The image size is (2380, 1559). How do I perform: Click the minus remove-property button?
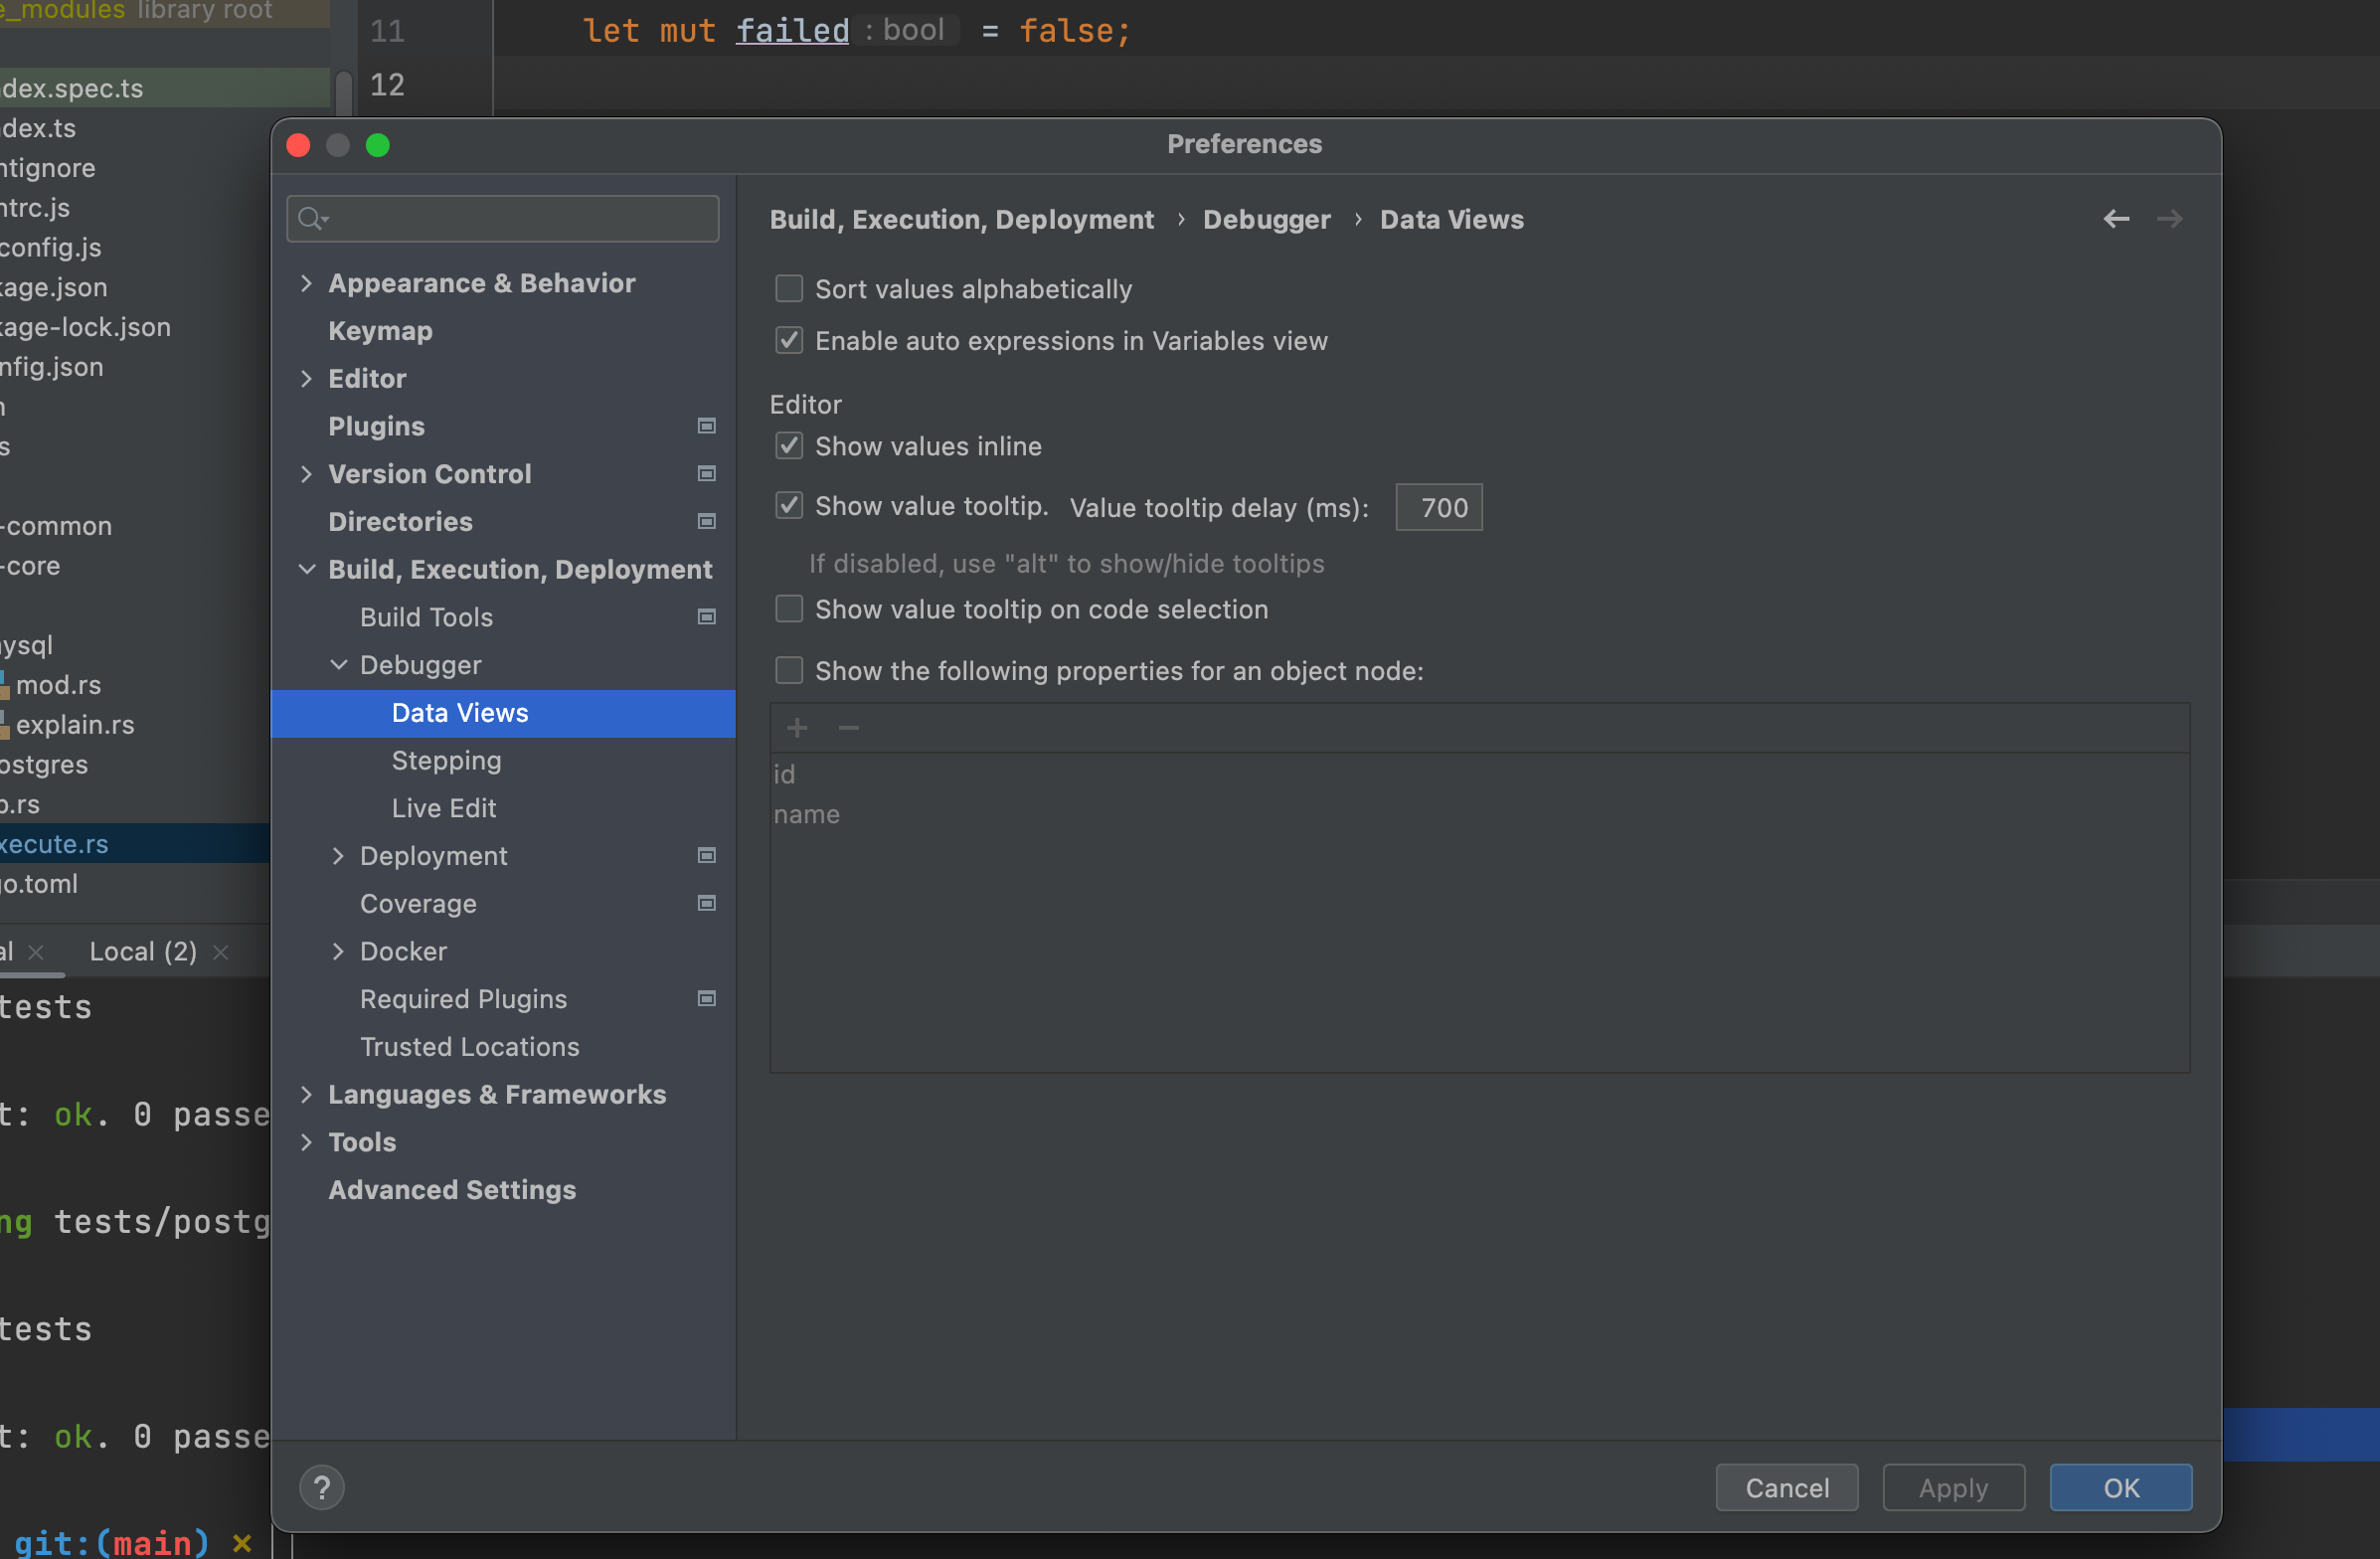click(849, 728)
